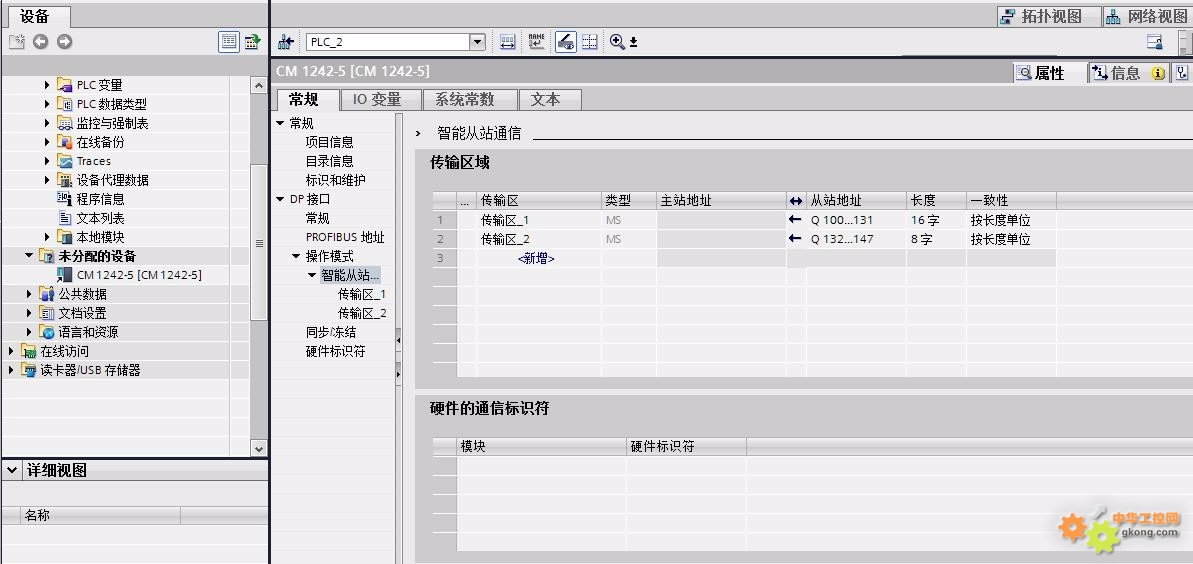The image size is (1193, 564).
Task: Click the diagnostics stethoscope tab icon
Action: click(1182, 73)
